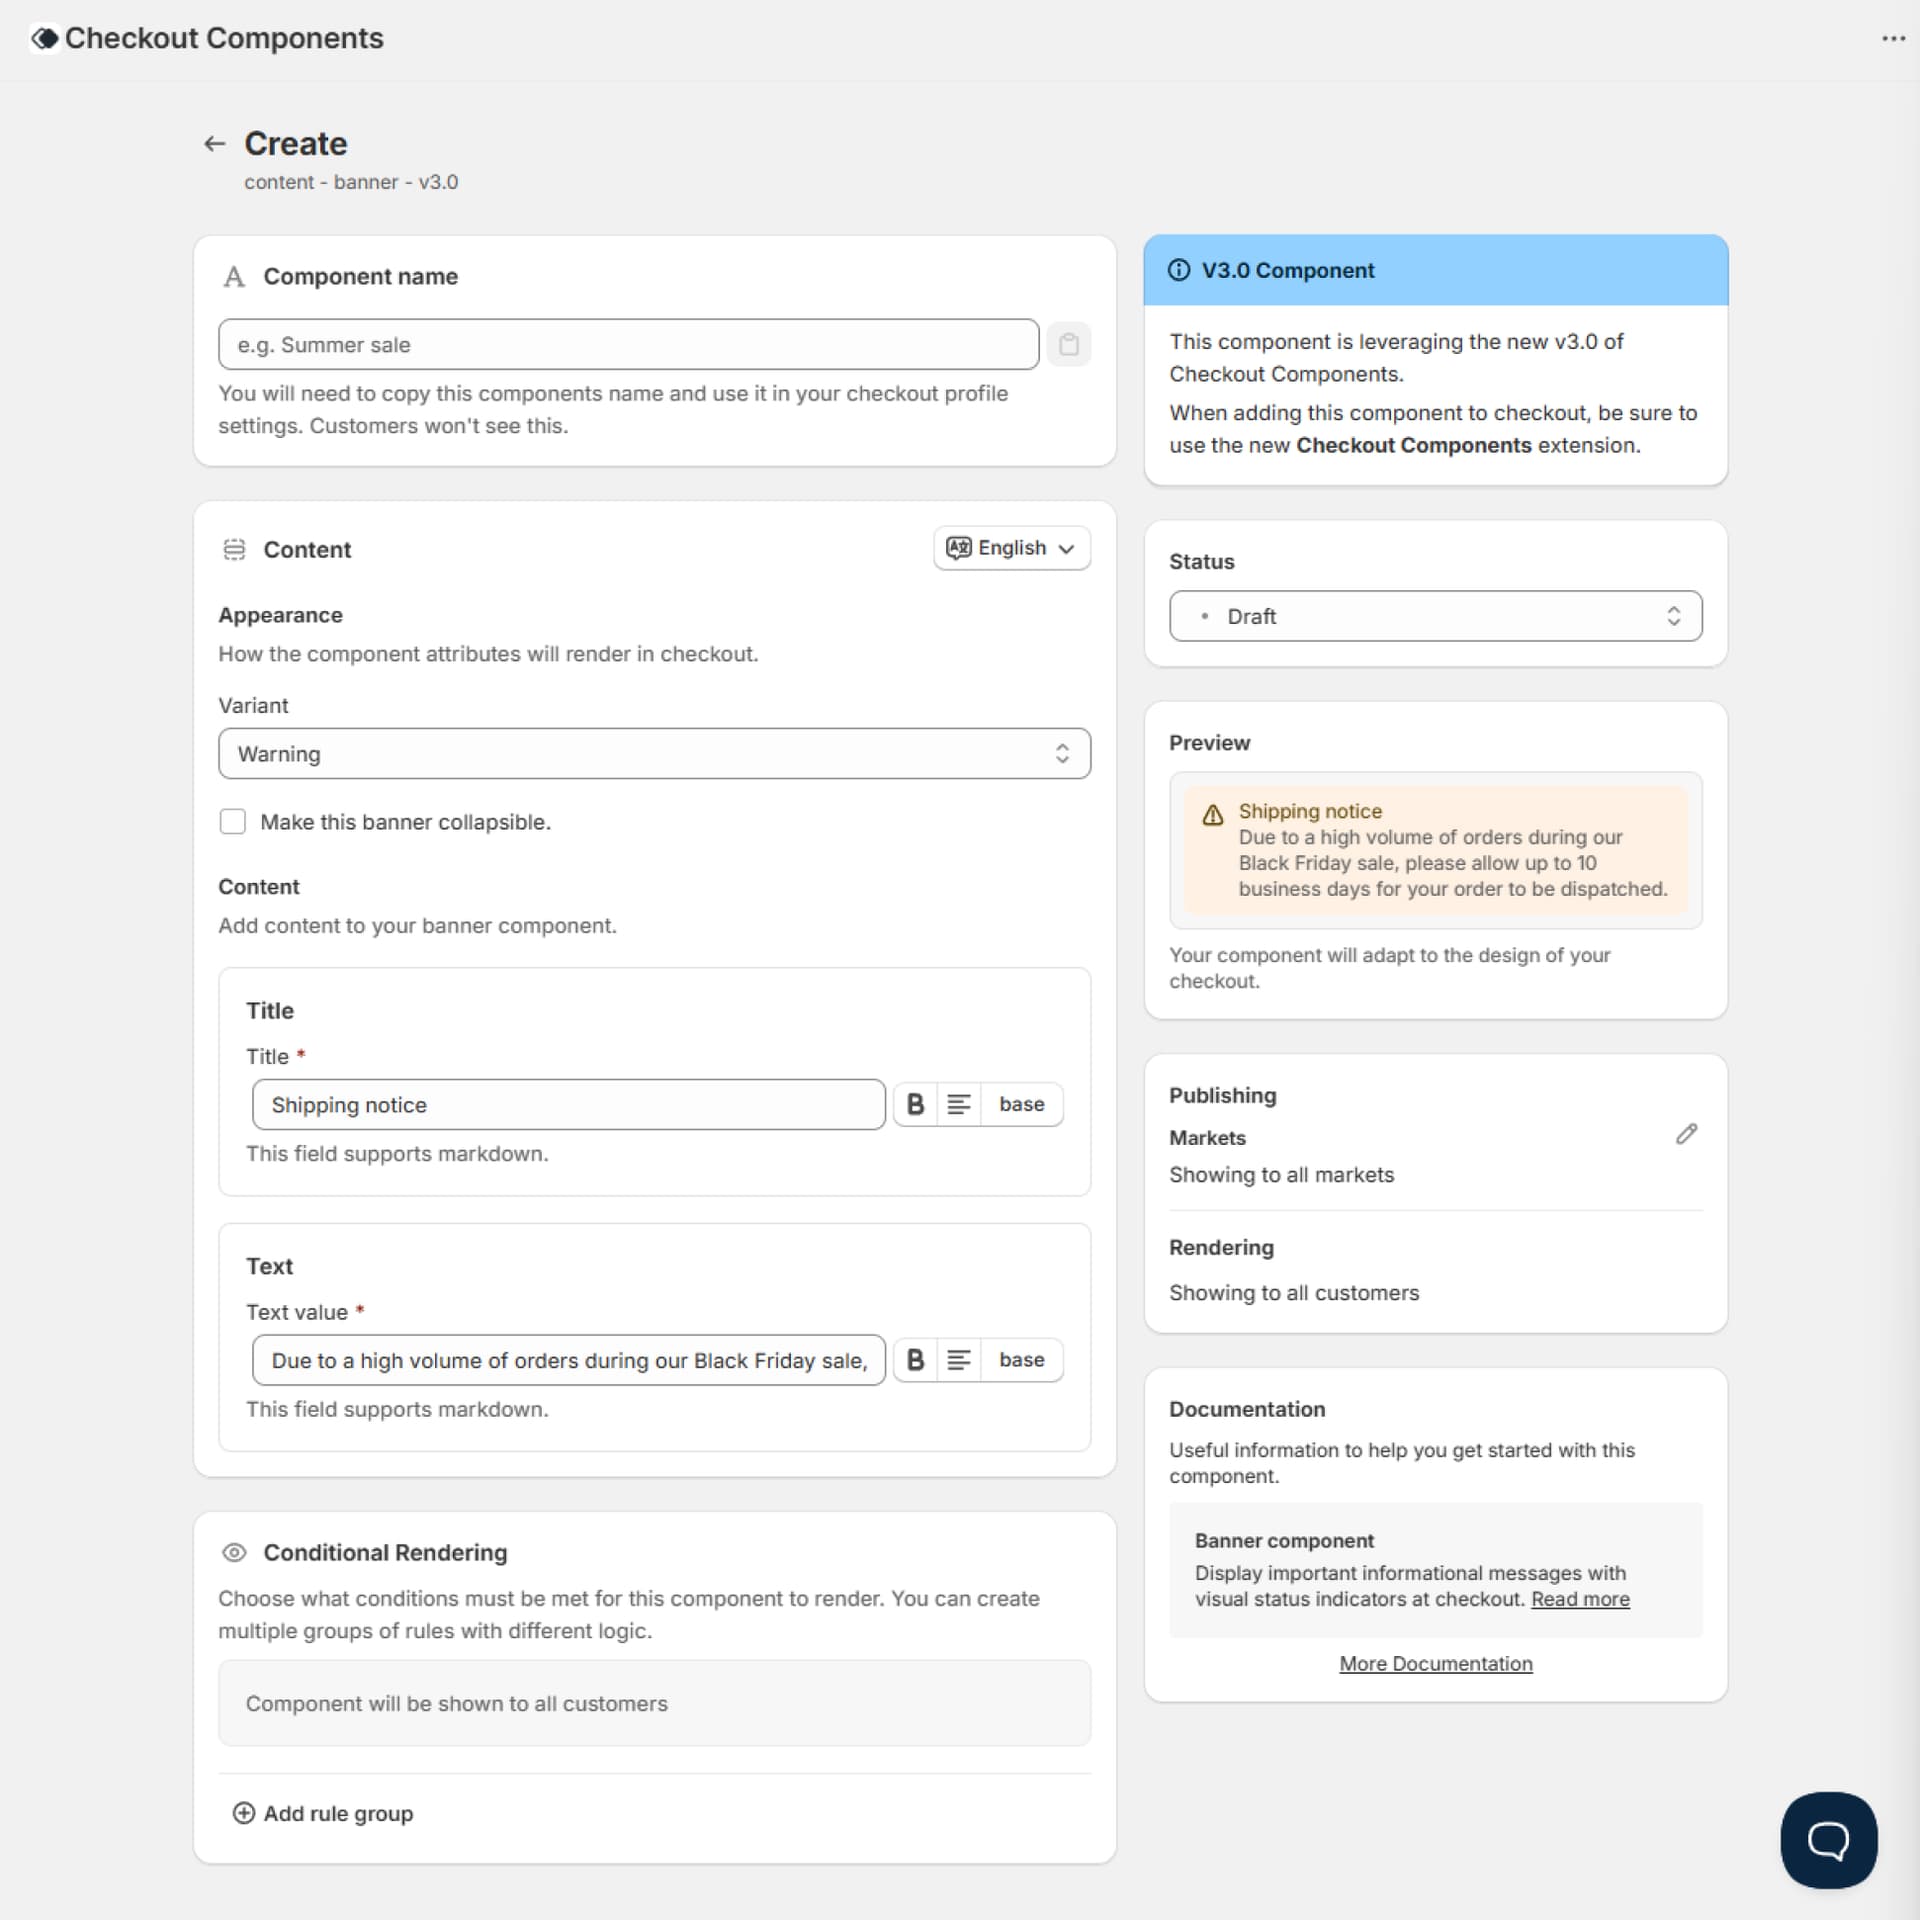The width and height of the screenshot is (1920, 1920).
Task: Open the three-dot overflow menu
Action: [1895, 38]
